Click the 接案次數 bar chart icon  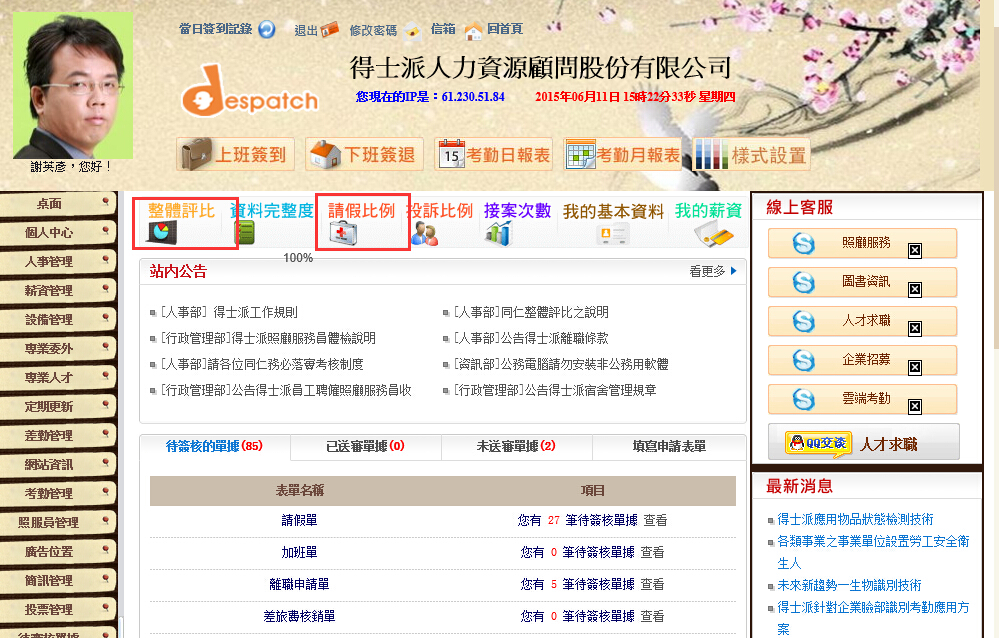point(499,233)
